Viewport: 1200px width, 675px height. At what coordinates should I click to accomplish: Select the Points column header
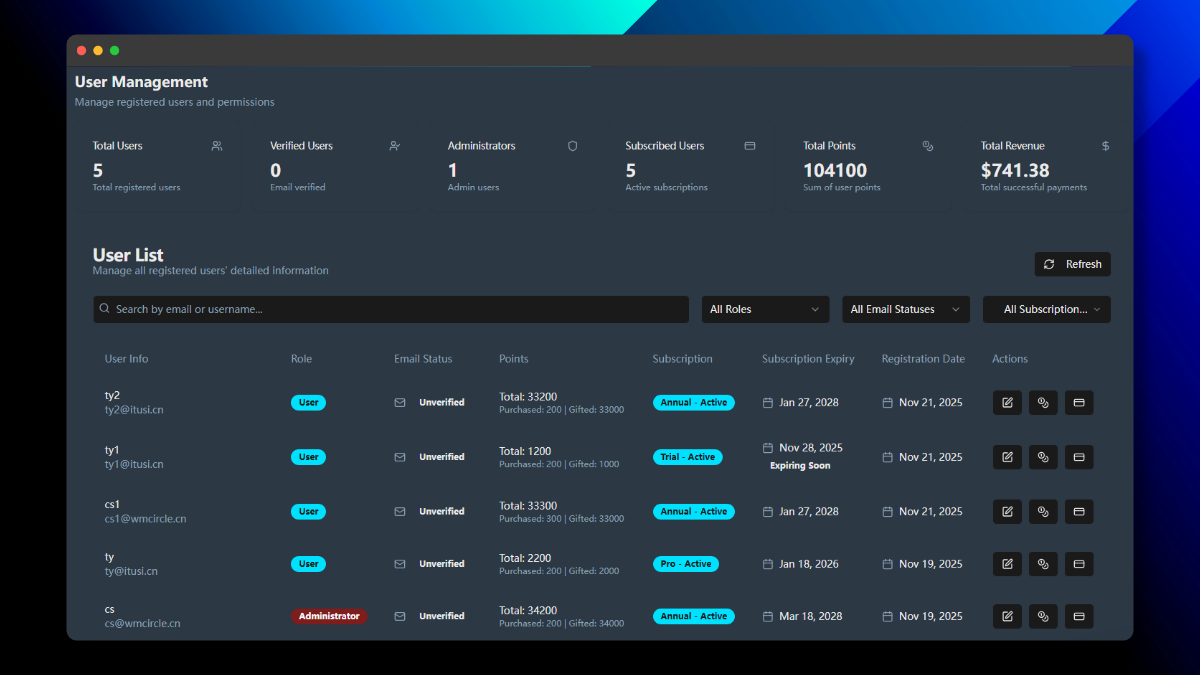[x=513, y=358]
